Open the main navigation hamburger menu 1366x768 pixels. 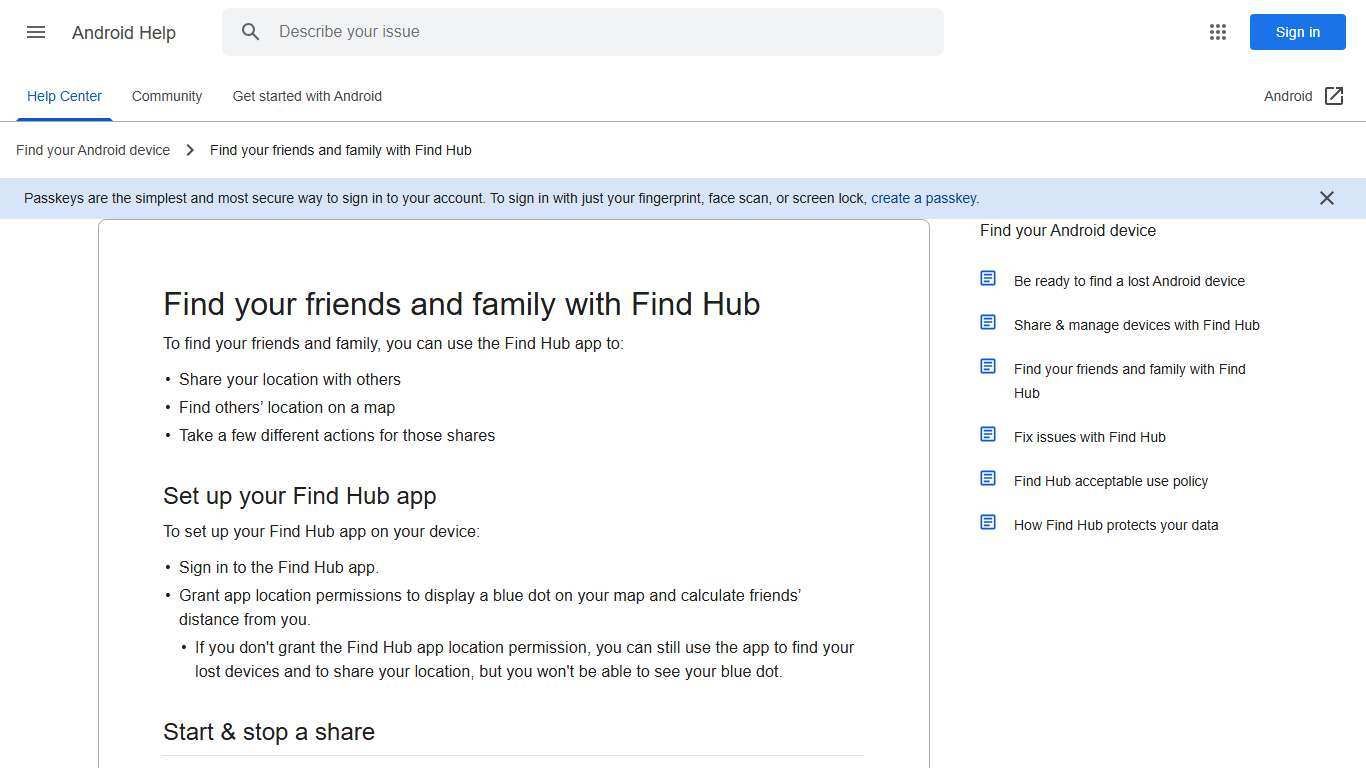[36, 32]
